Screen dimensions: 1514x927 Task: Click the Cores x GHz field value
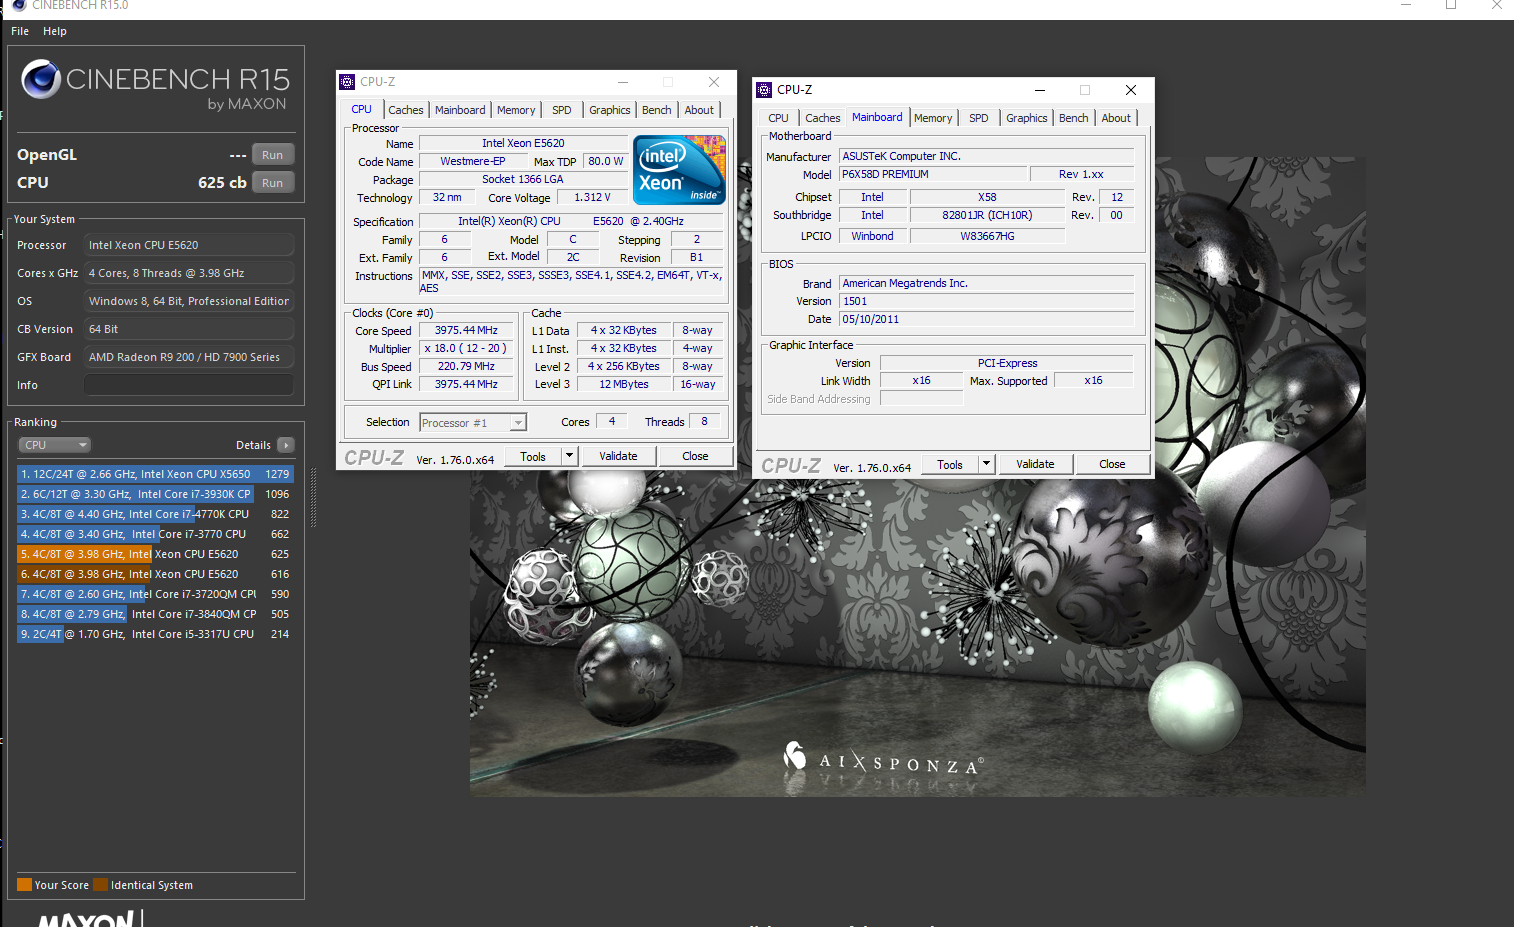pyautogui.click(x=189, y=273)
